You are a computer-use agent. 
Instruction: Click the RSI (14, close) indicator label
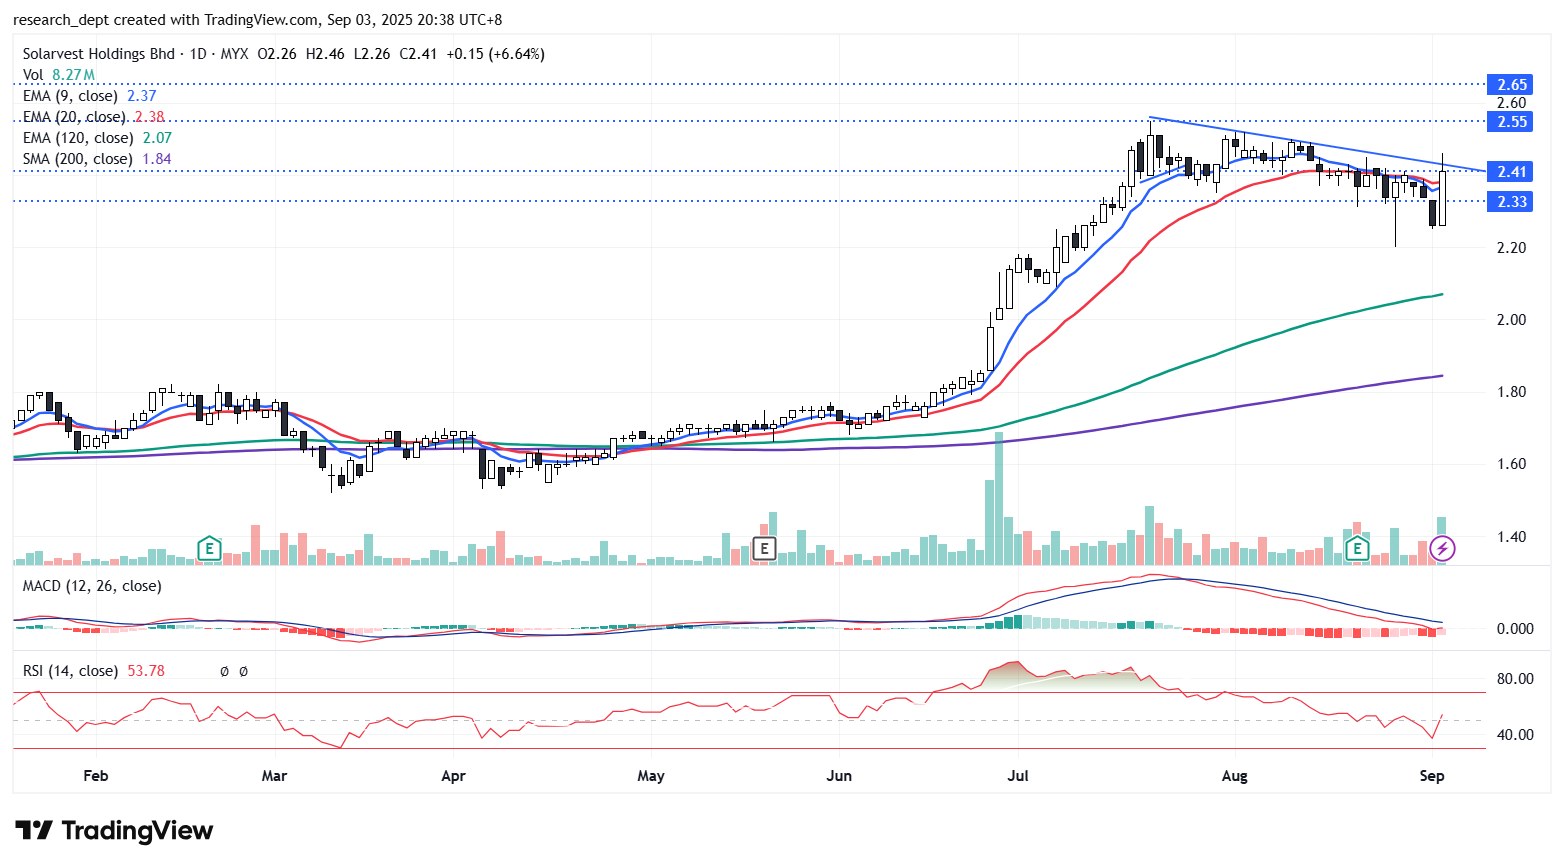coord(70,671)
